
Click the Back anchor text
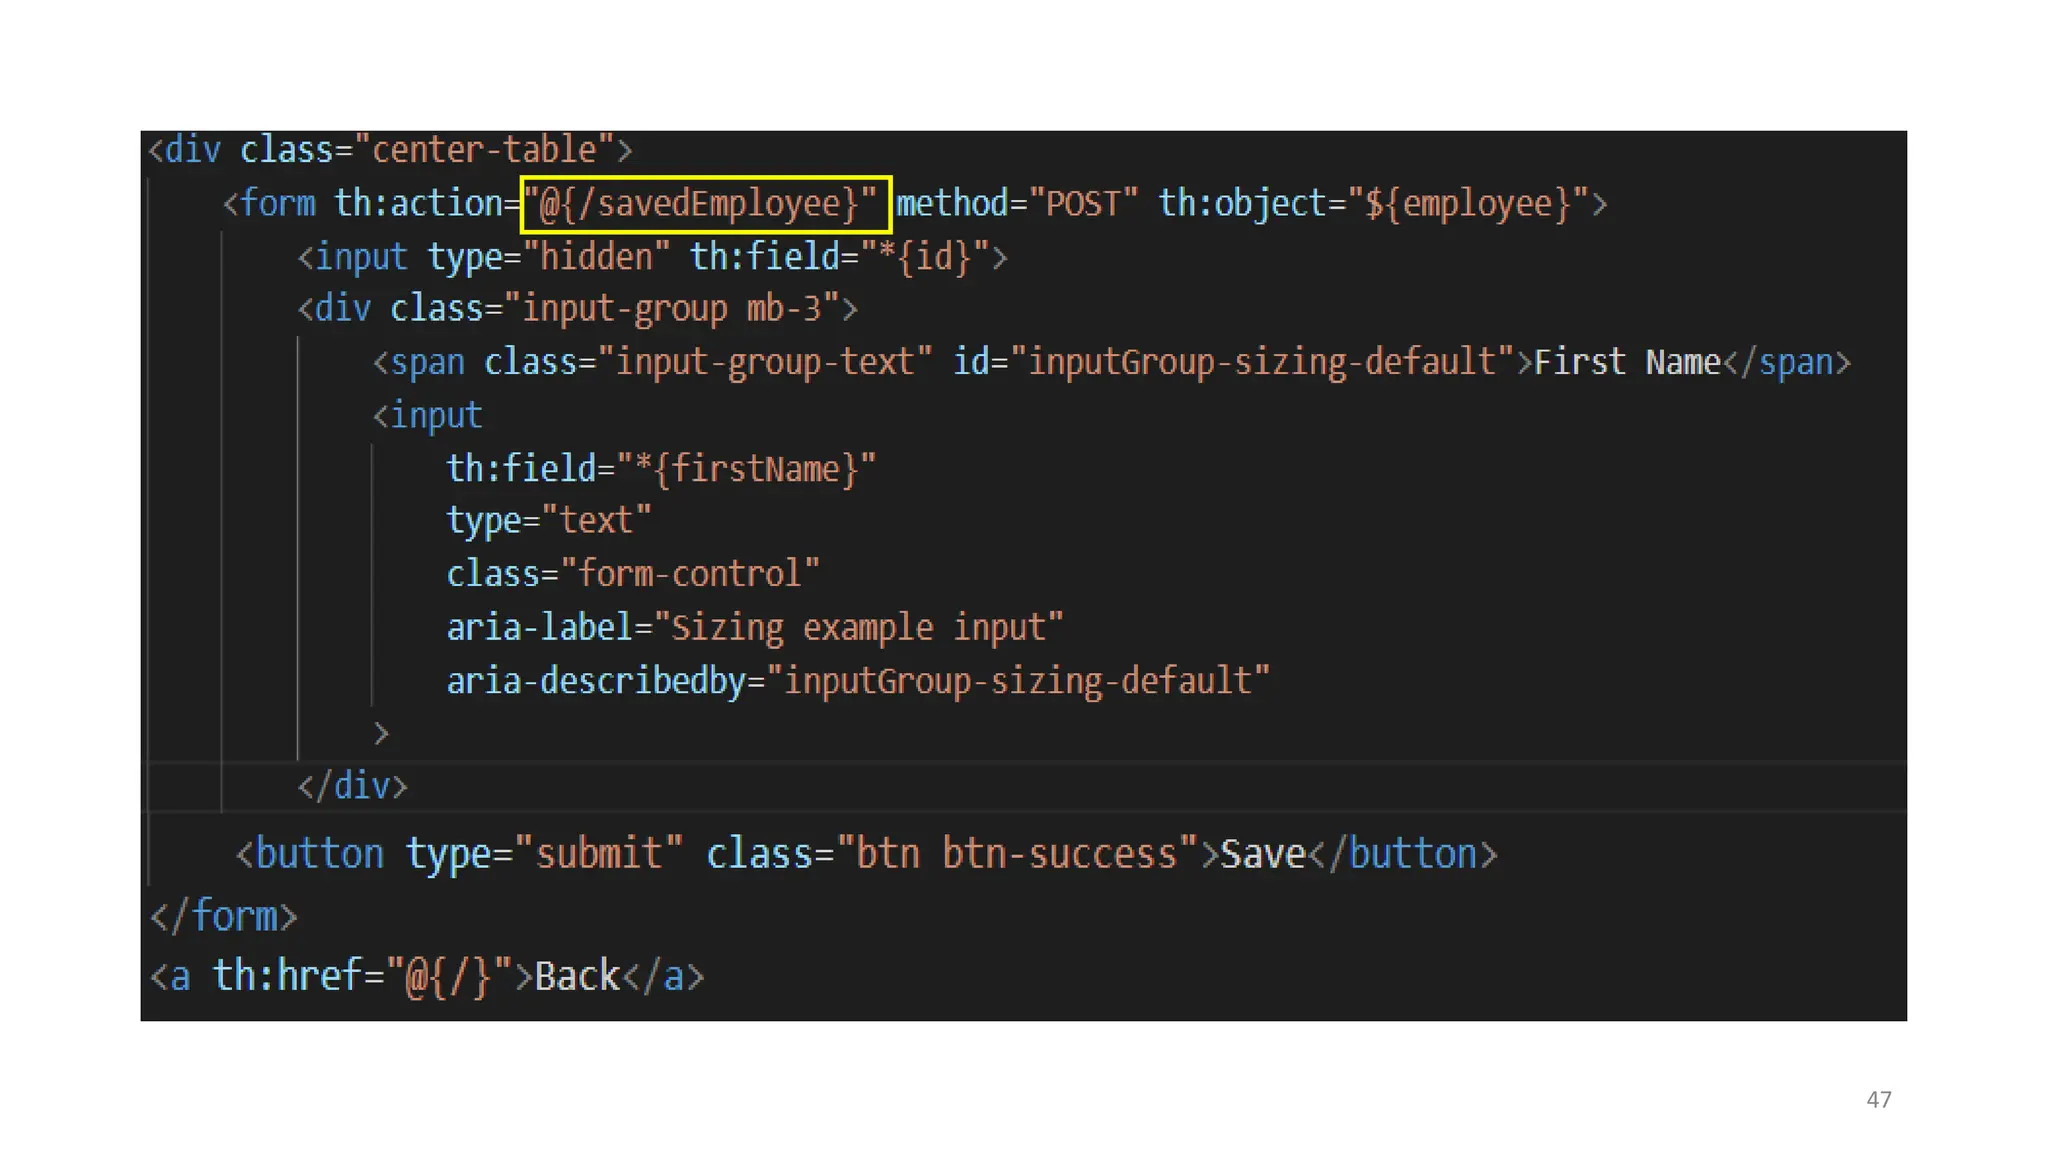pyautogui.click(x=577, y=976)
